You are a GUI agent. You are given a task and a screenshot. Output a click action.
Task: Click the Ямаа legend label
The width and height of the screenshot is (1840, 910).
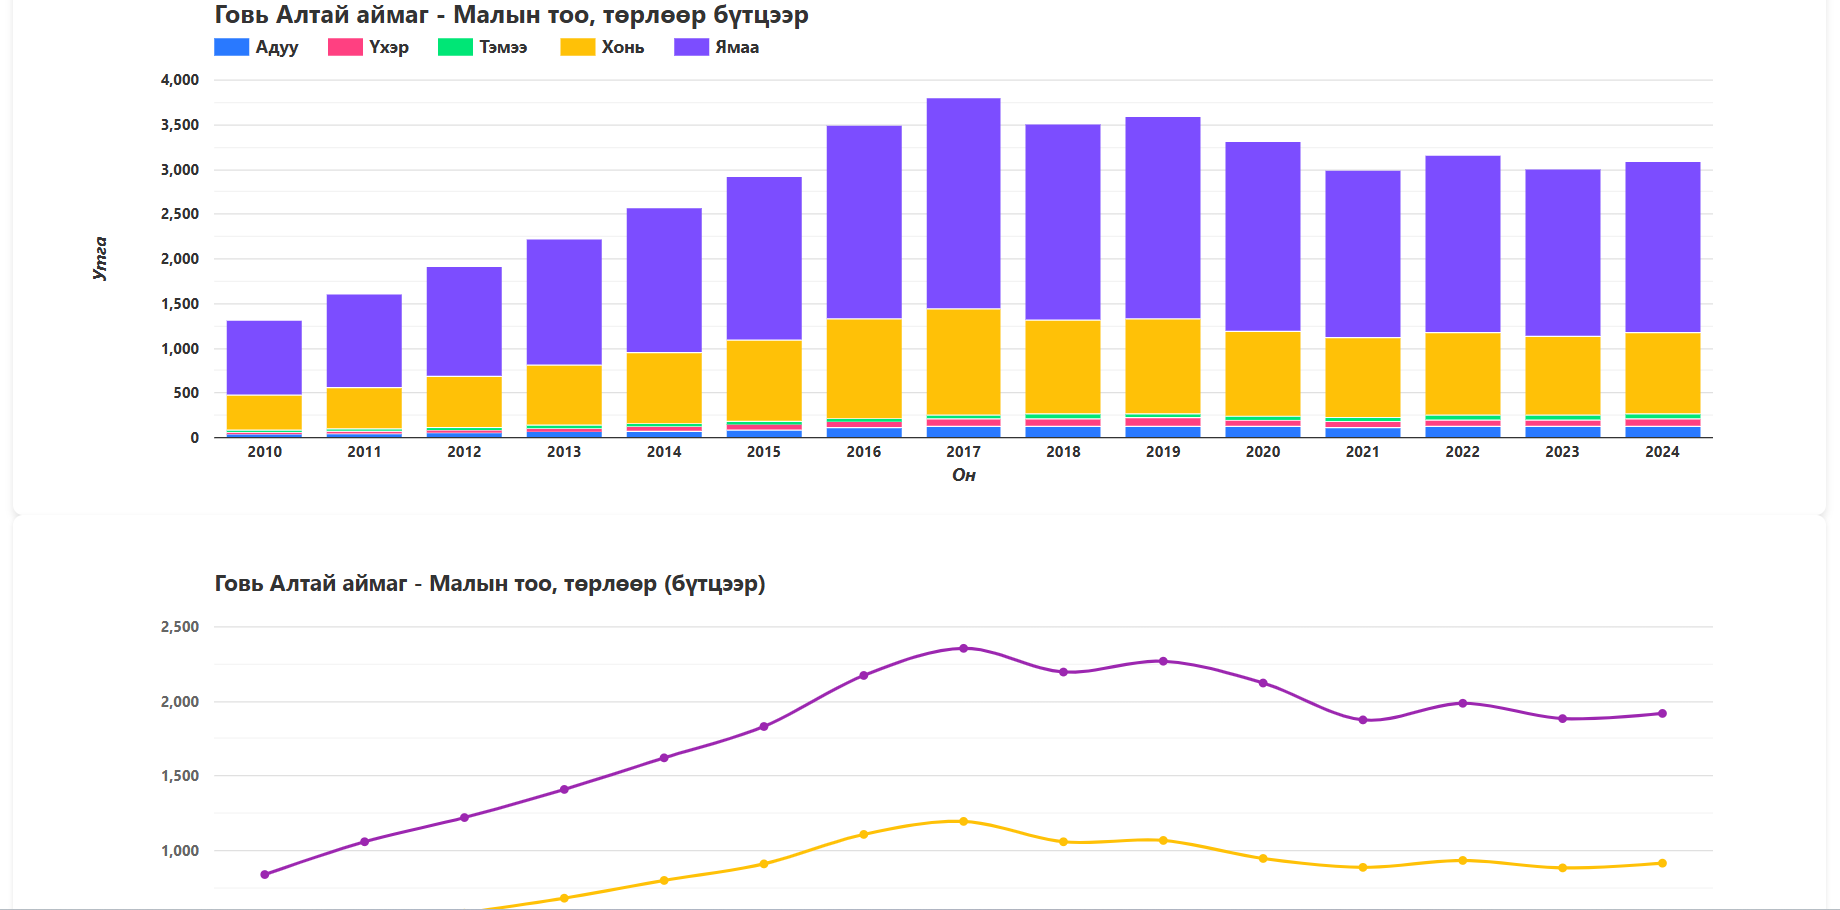[x=737, y=47]
